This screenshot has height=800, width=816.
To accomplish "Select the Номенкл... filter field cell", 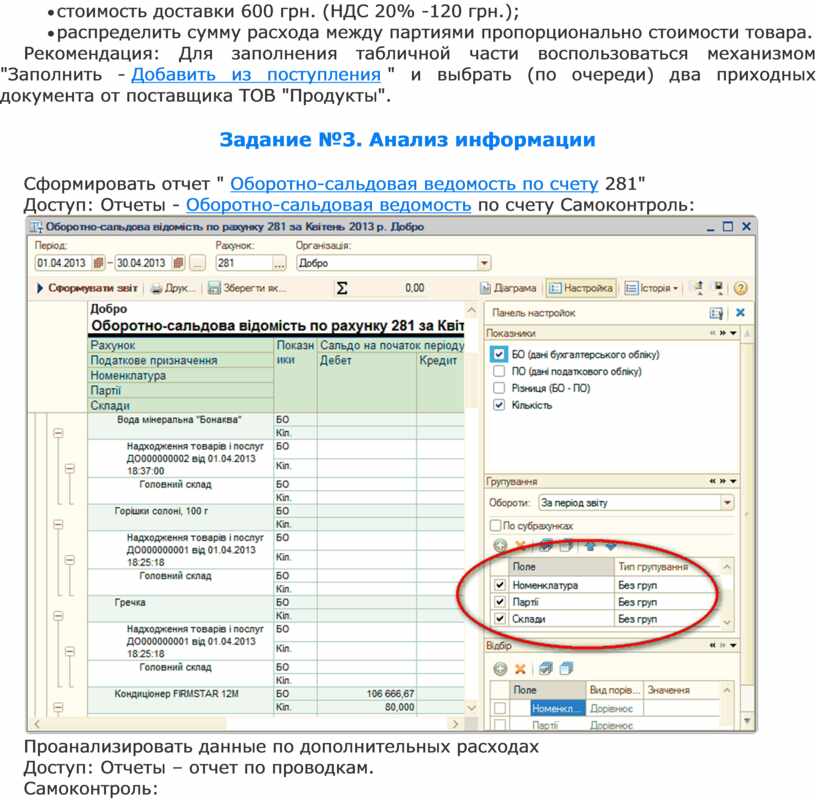I will tap(558, 708).
